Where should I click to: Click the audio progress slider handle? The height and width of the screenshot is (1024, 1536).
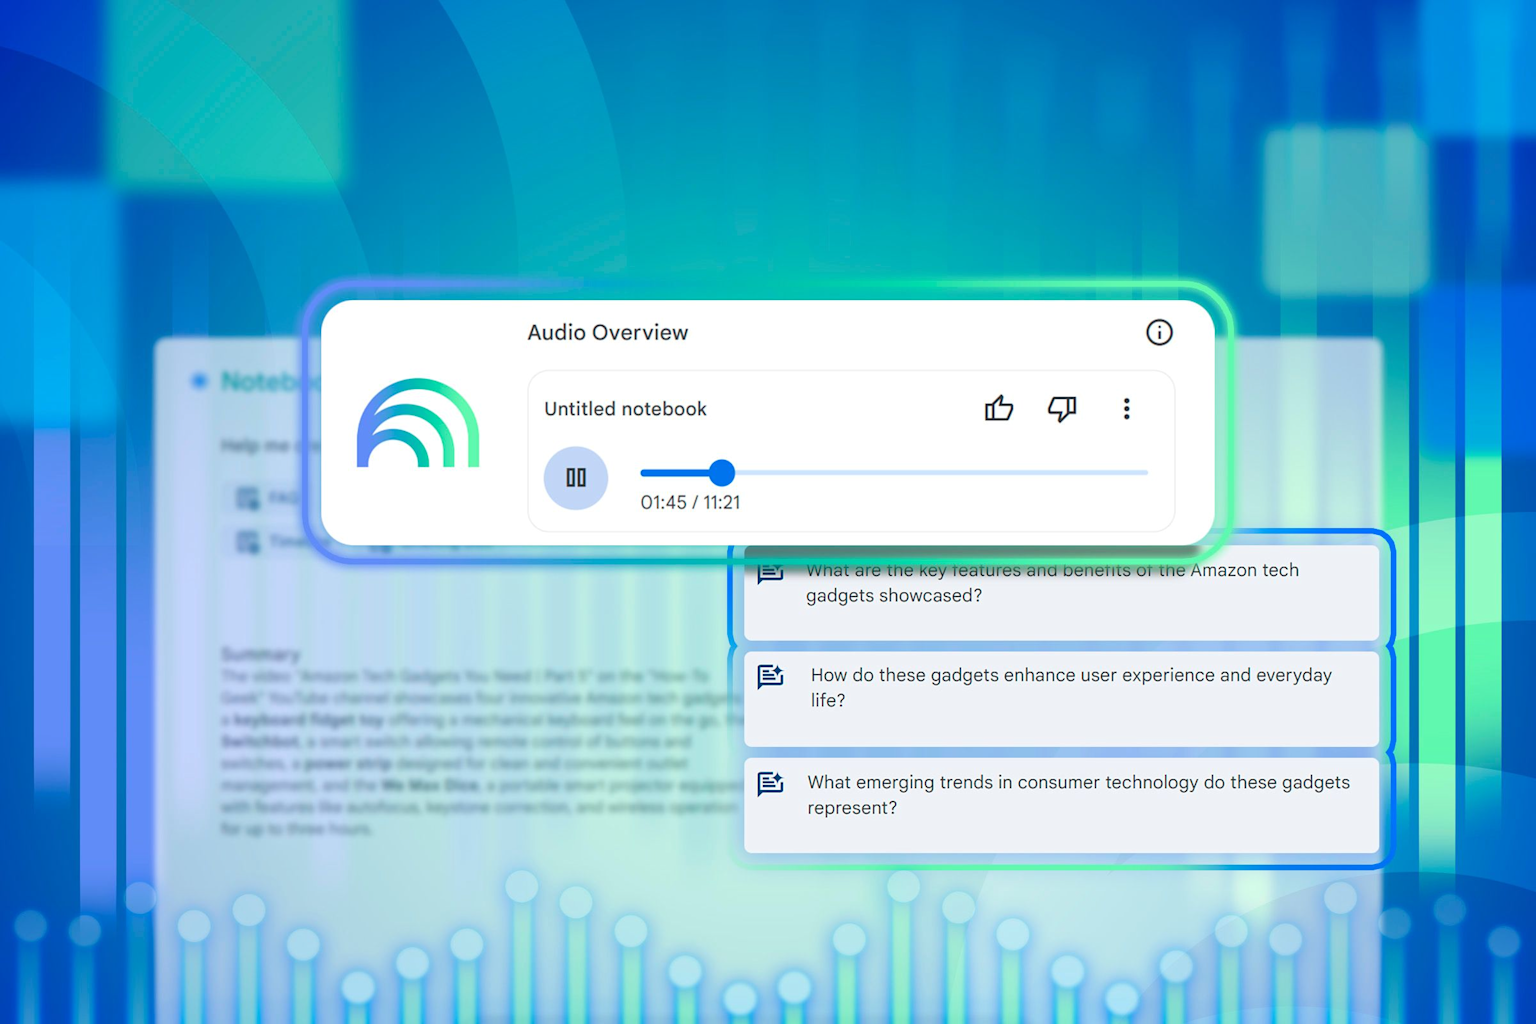(722, 472)
